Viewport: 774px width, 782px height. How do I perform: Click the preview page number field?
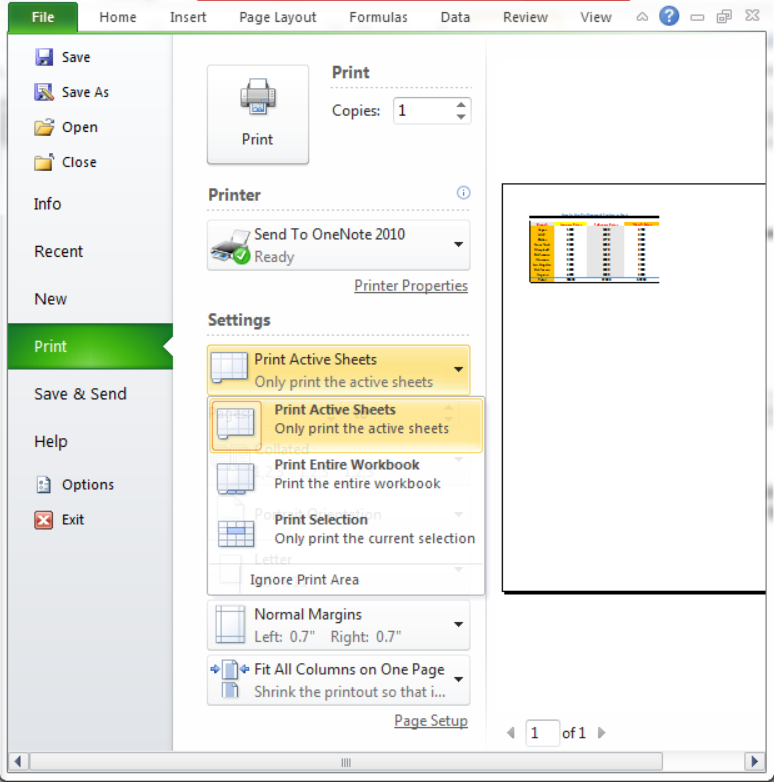542,733
